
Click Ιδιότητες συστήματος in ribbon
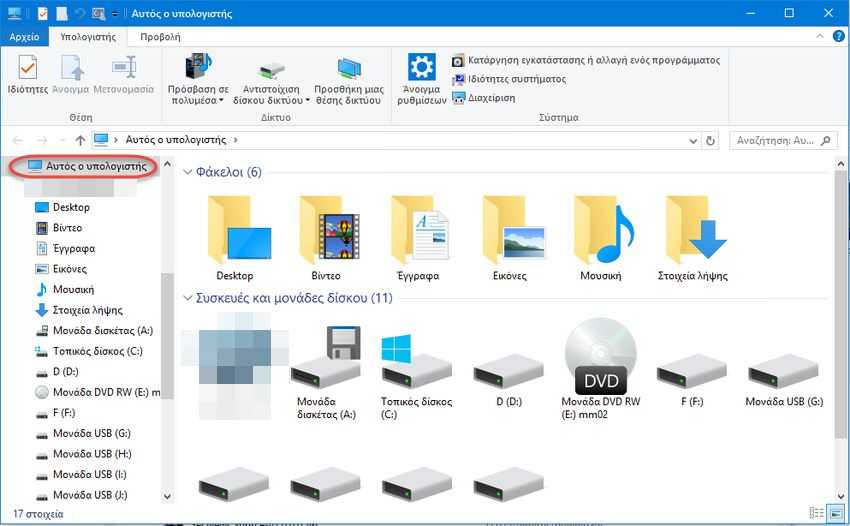(509, 79)
